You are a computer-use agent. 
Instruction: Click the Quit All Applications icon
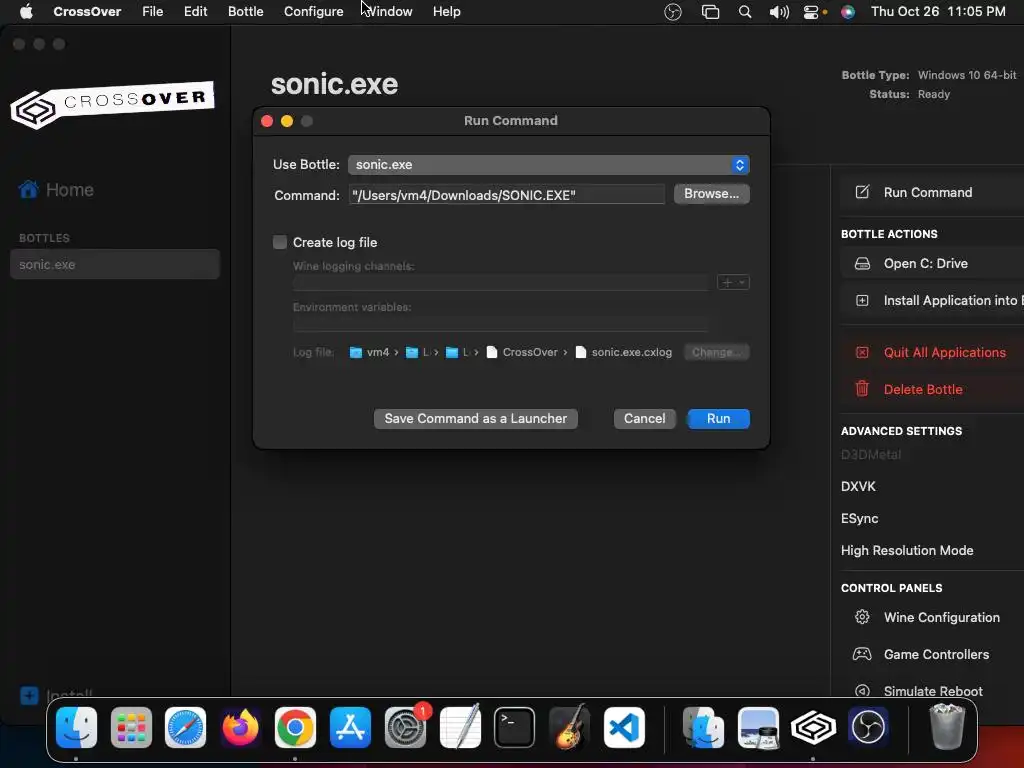862,352
